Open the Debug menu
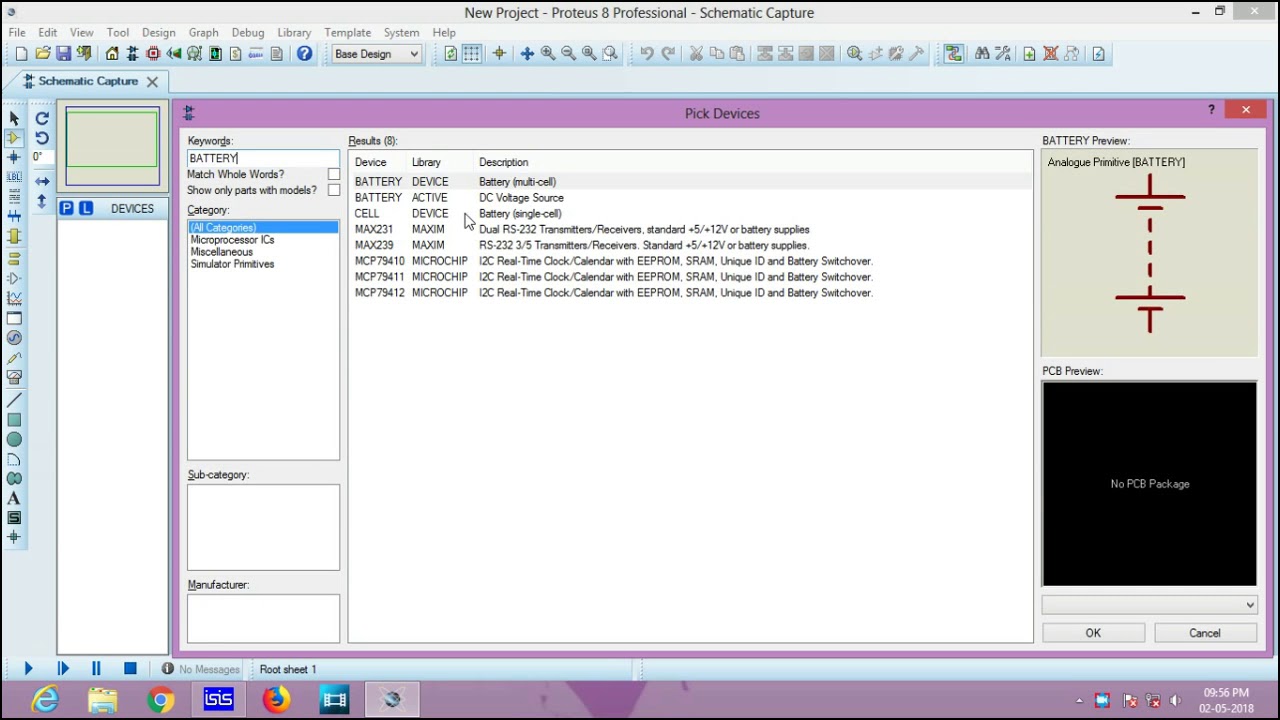 (x=248, y=33)
